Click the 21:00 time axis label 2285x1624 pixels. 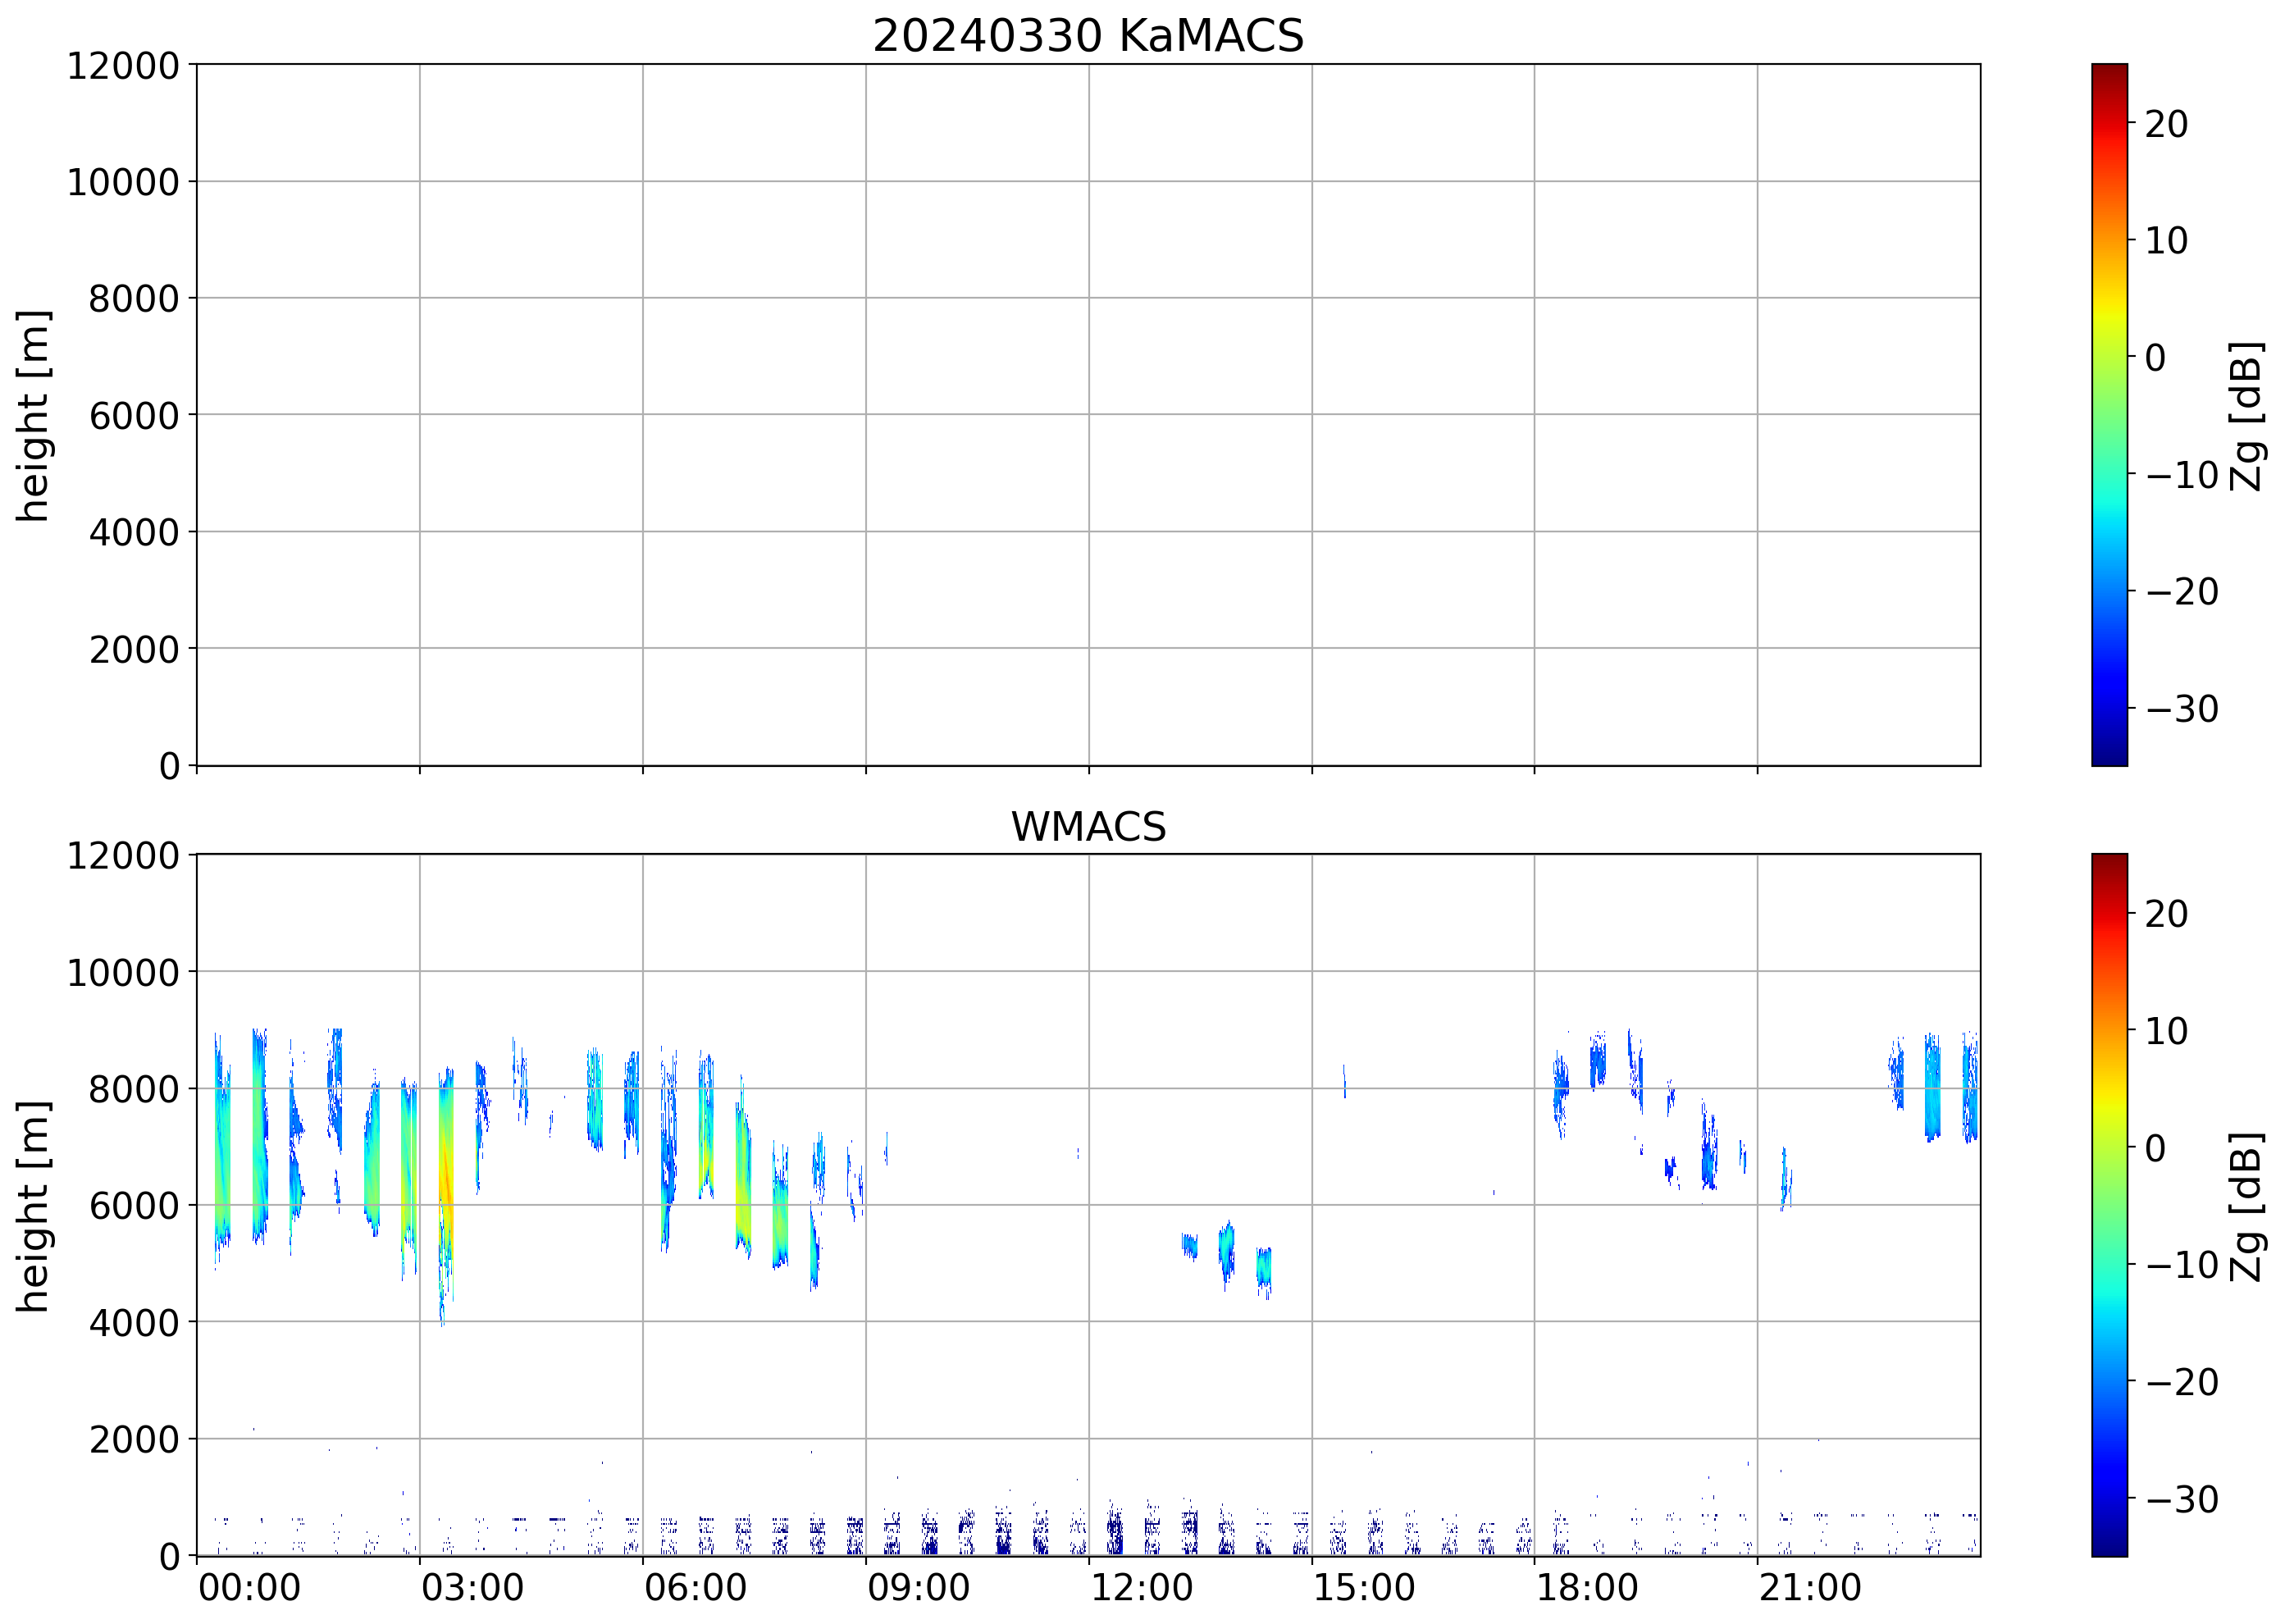tap(1809, 1588)
